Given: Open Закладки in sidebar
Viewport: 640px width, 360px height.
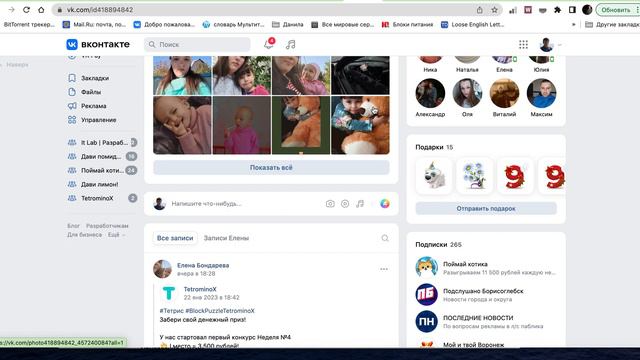Looking at the screenshot, I should coord(95,78).
